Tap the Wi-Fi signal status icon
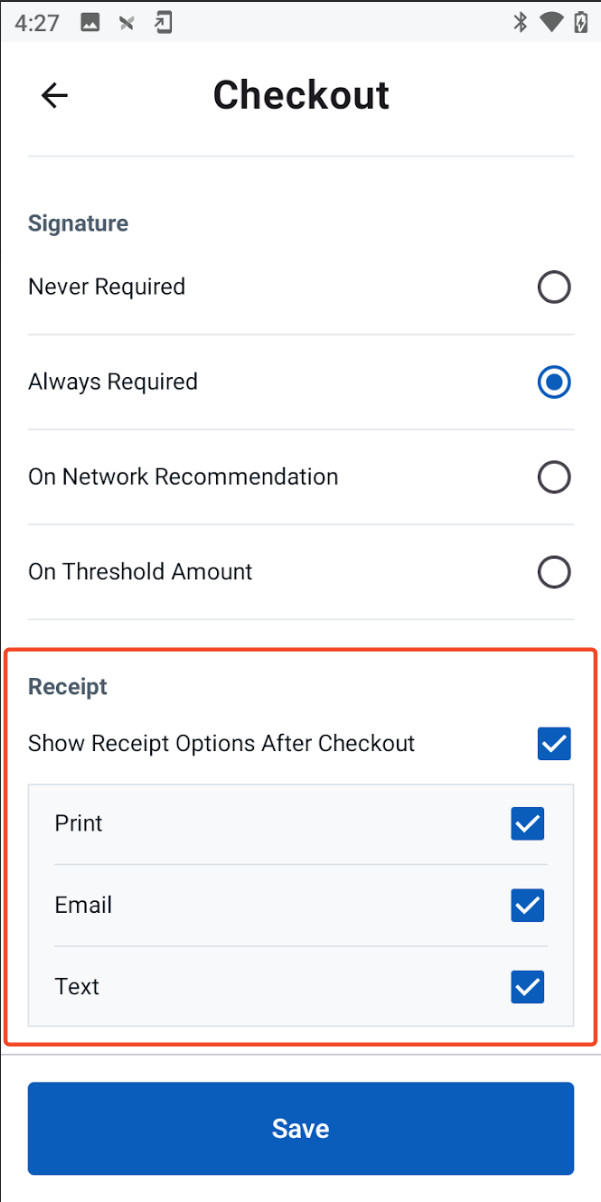601x1202 pixels. coord(550,22)
